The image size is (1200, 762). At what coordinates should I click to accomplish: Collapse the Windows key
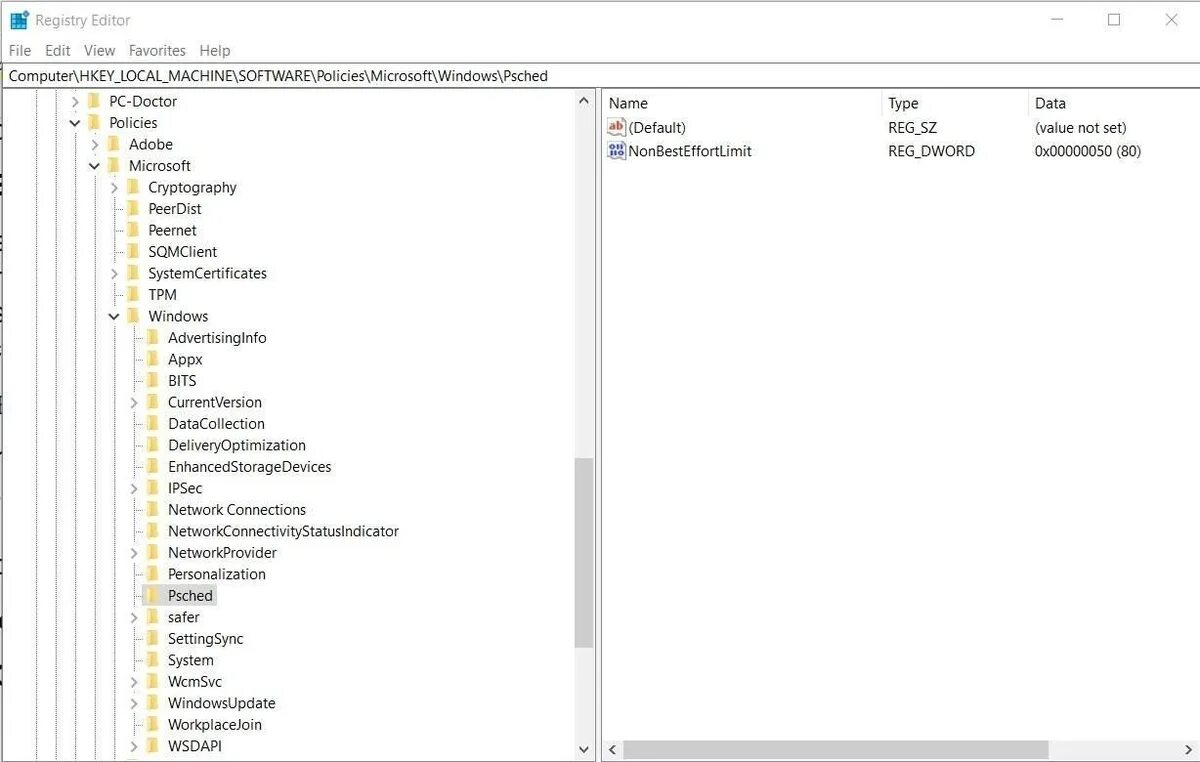click(115, 317)
